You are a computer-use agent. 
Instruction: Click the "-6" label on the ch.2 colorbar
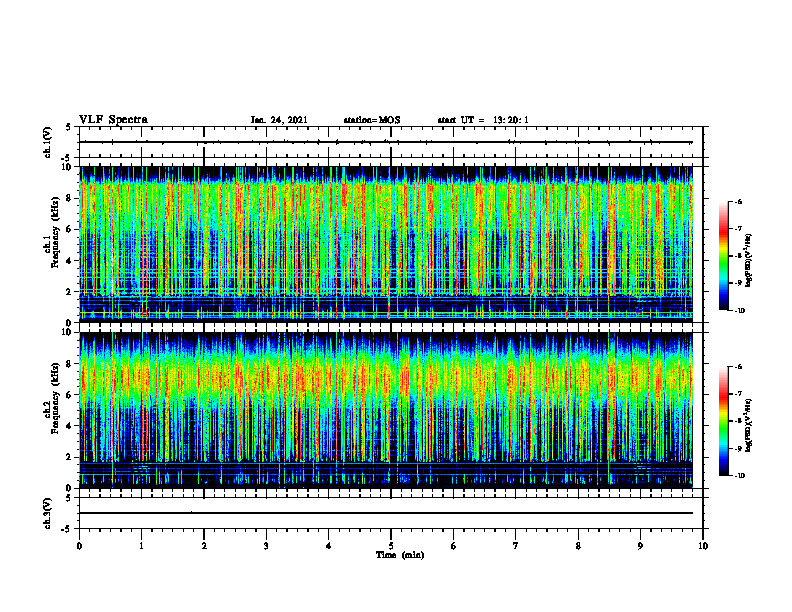[x=738, y=367]
